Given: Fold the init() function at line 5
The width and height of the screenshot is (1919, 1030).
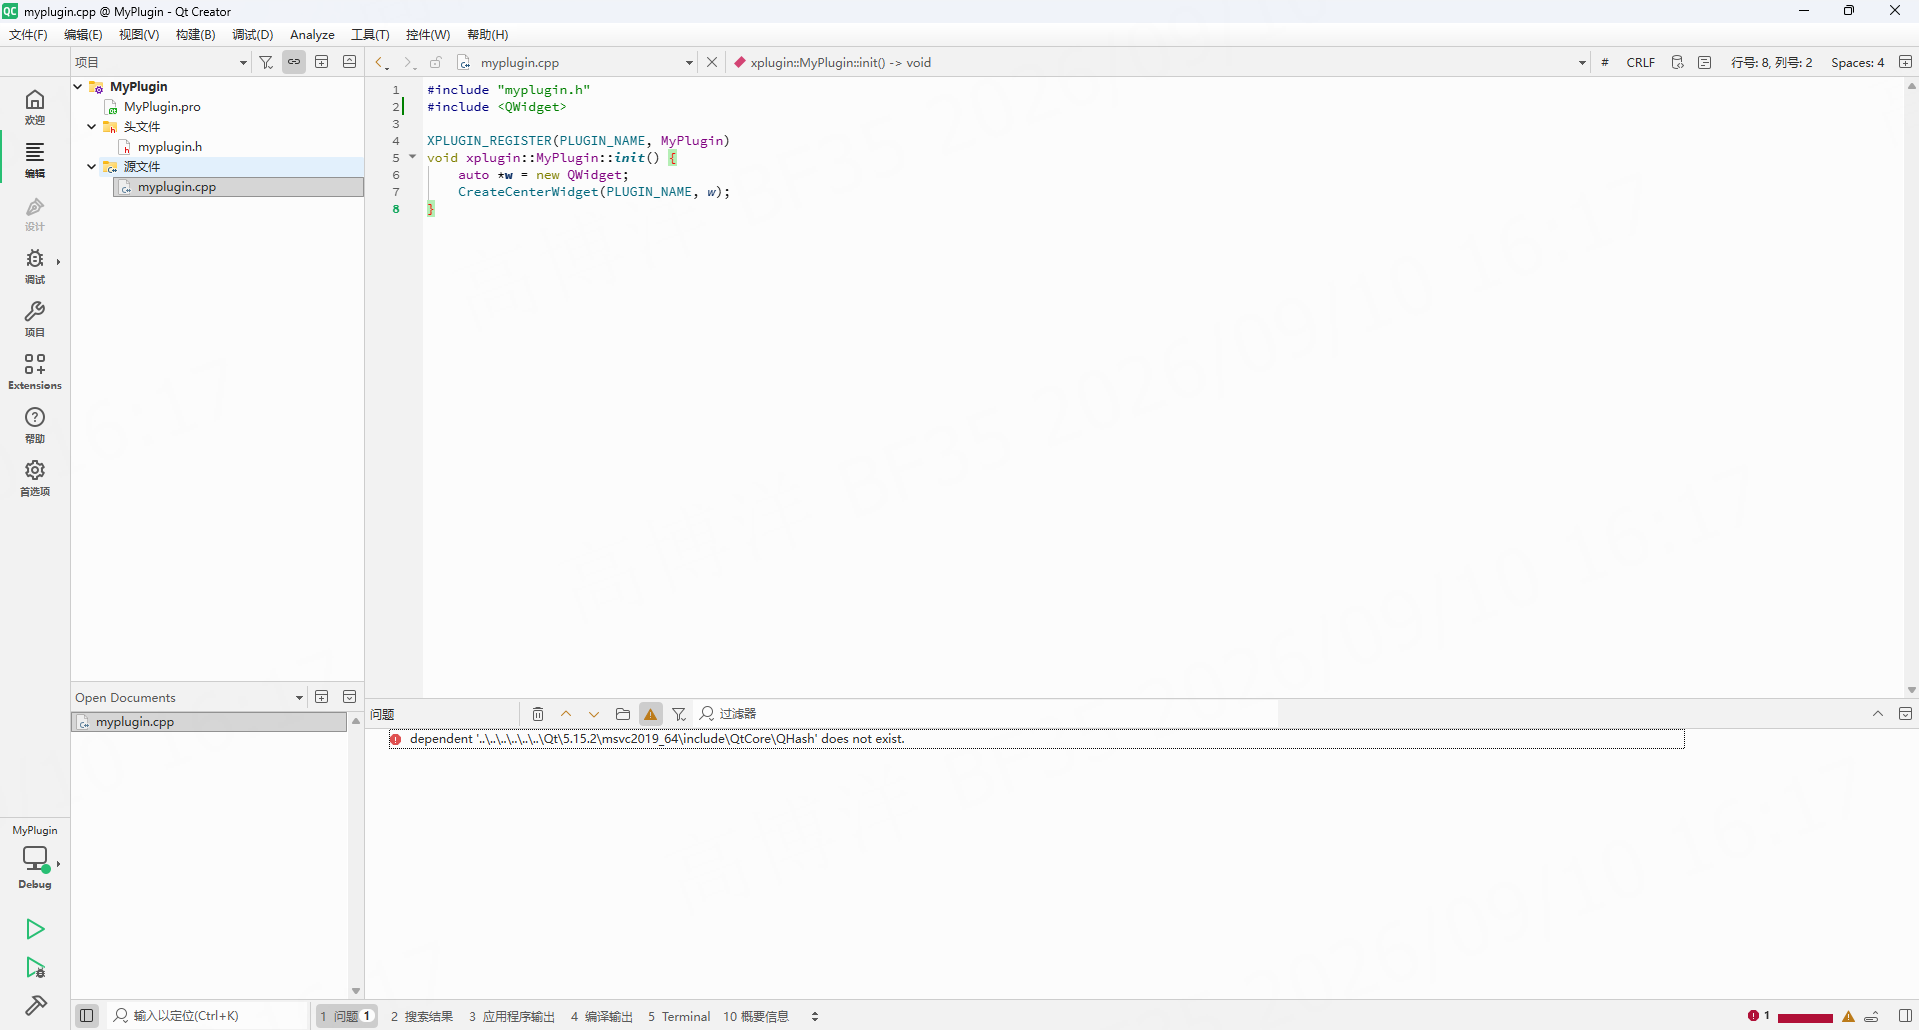Looking at the screenshot, I should tap(412, 157).
